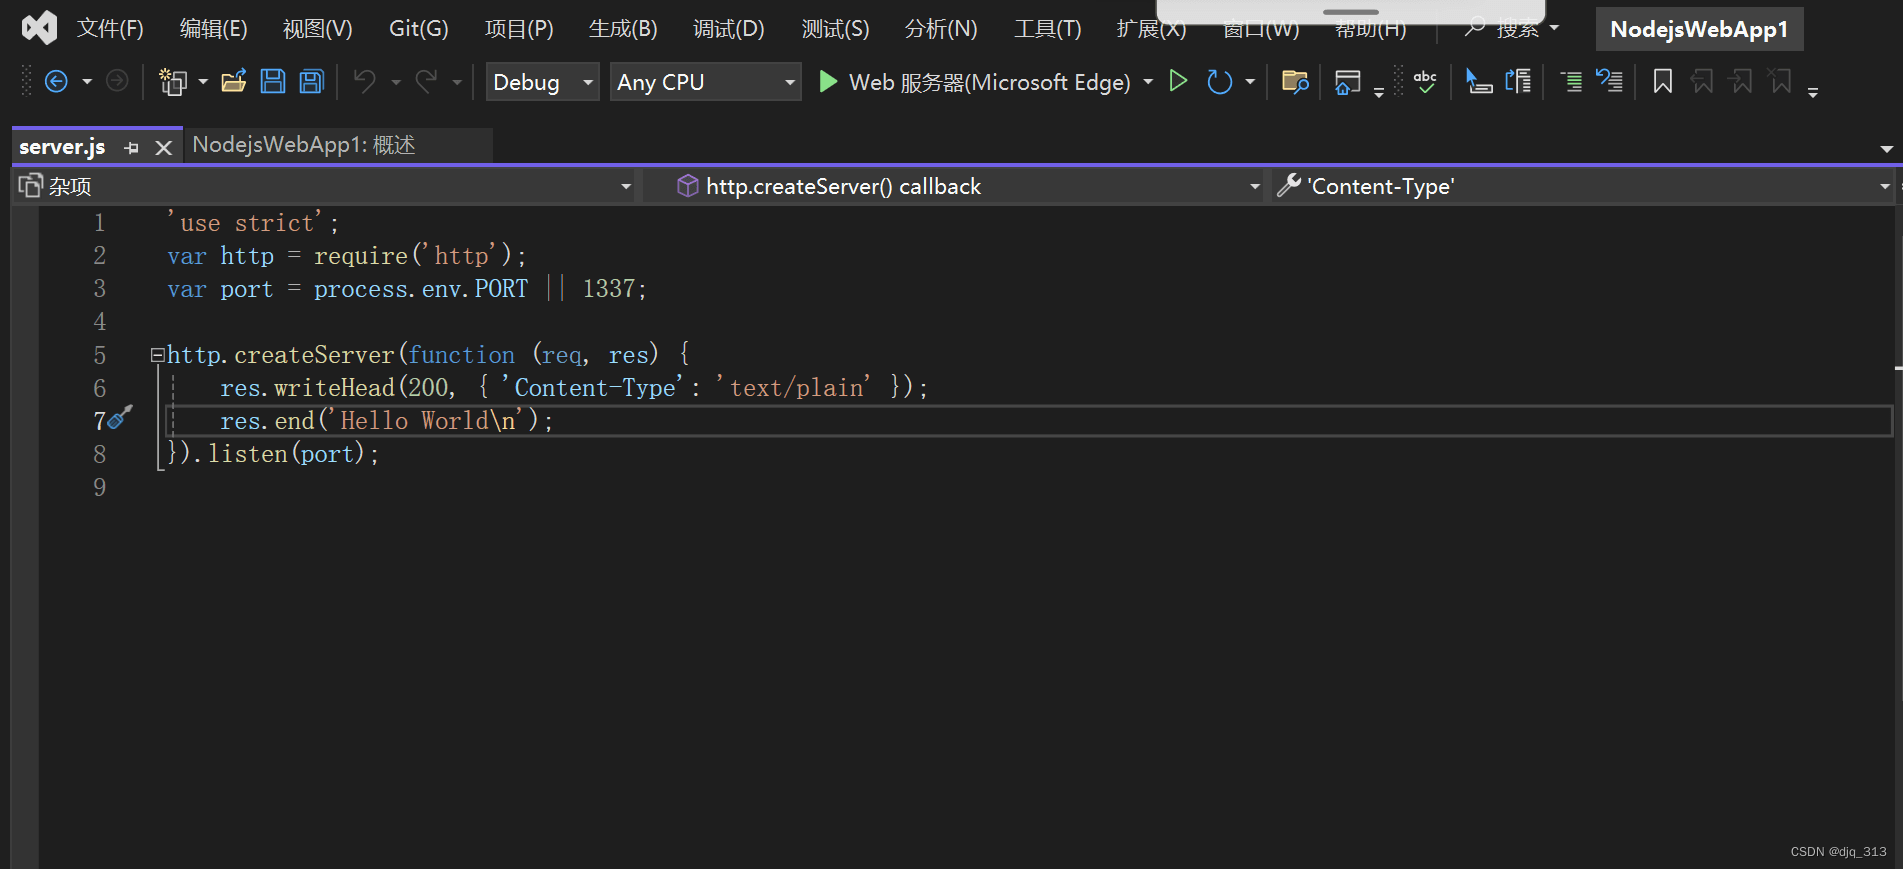The width and height of the screenshot is (1903, 869).
Task: Open the standard toolbar overflow arrow after home icon
Action: (x=1379, y=92)
